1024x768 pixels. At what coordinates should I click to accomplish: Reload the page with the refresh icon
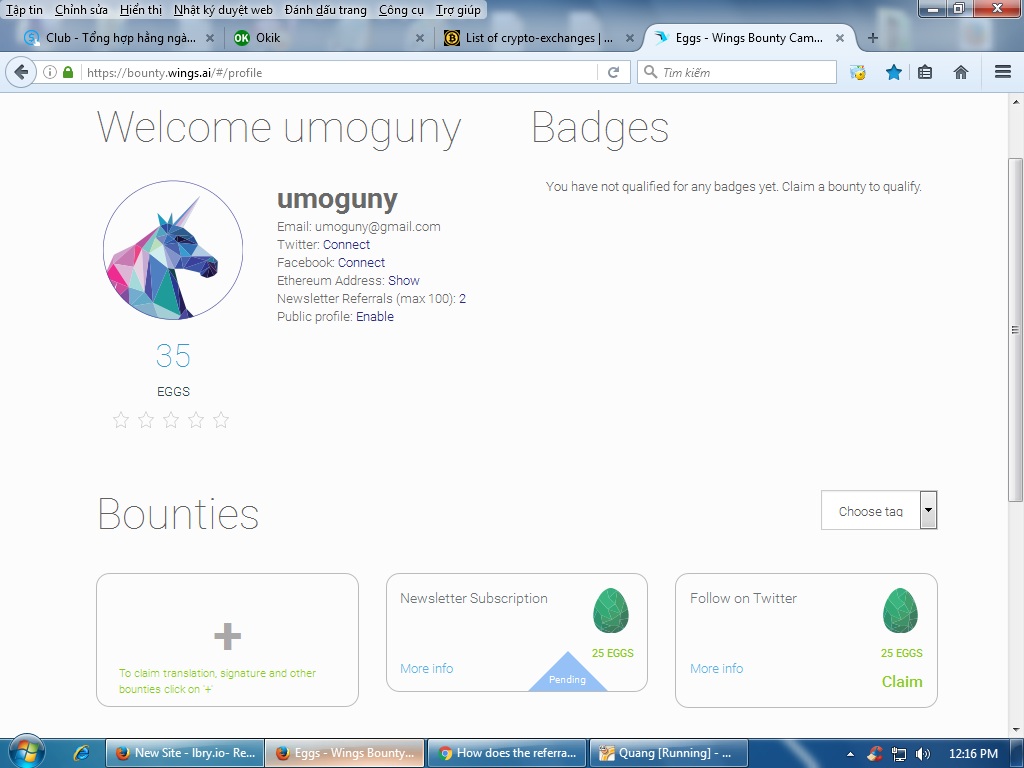click(x=613, y=72)
